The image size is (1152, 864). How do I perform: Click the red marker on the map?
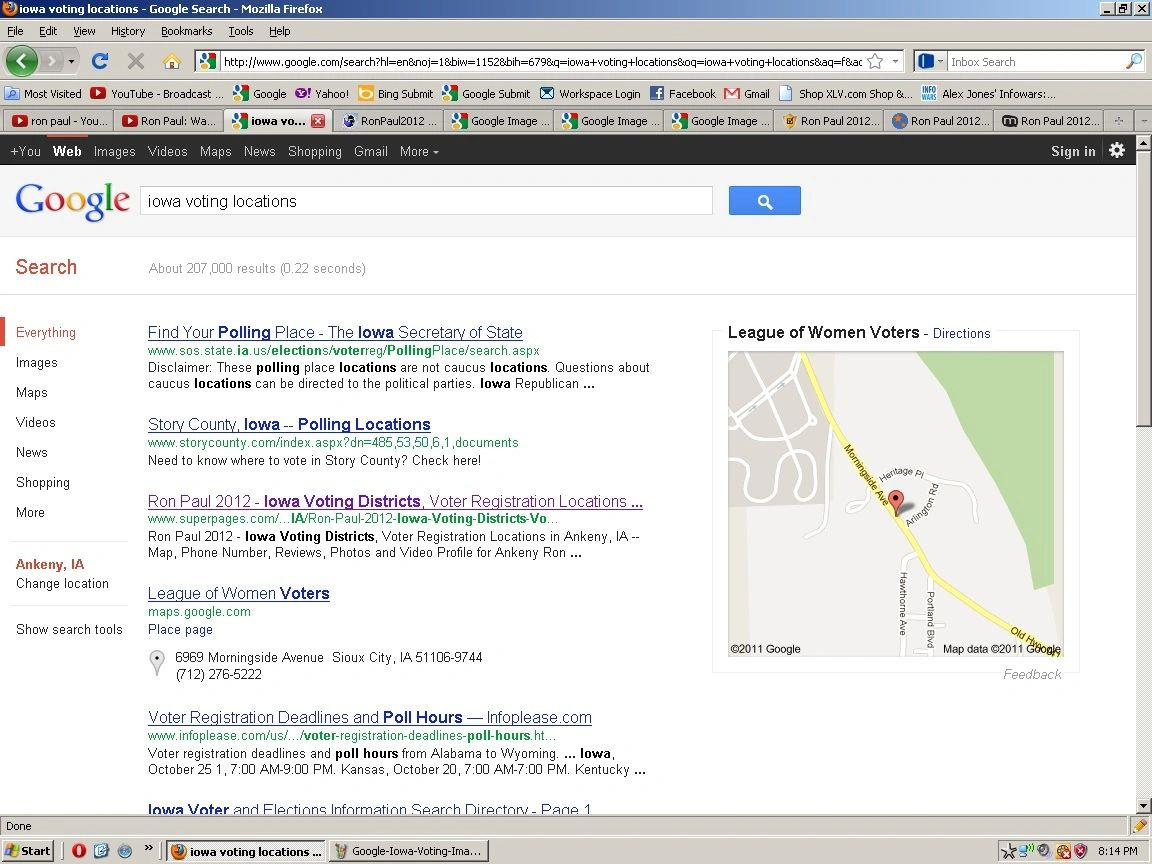coord(895,501)
